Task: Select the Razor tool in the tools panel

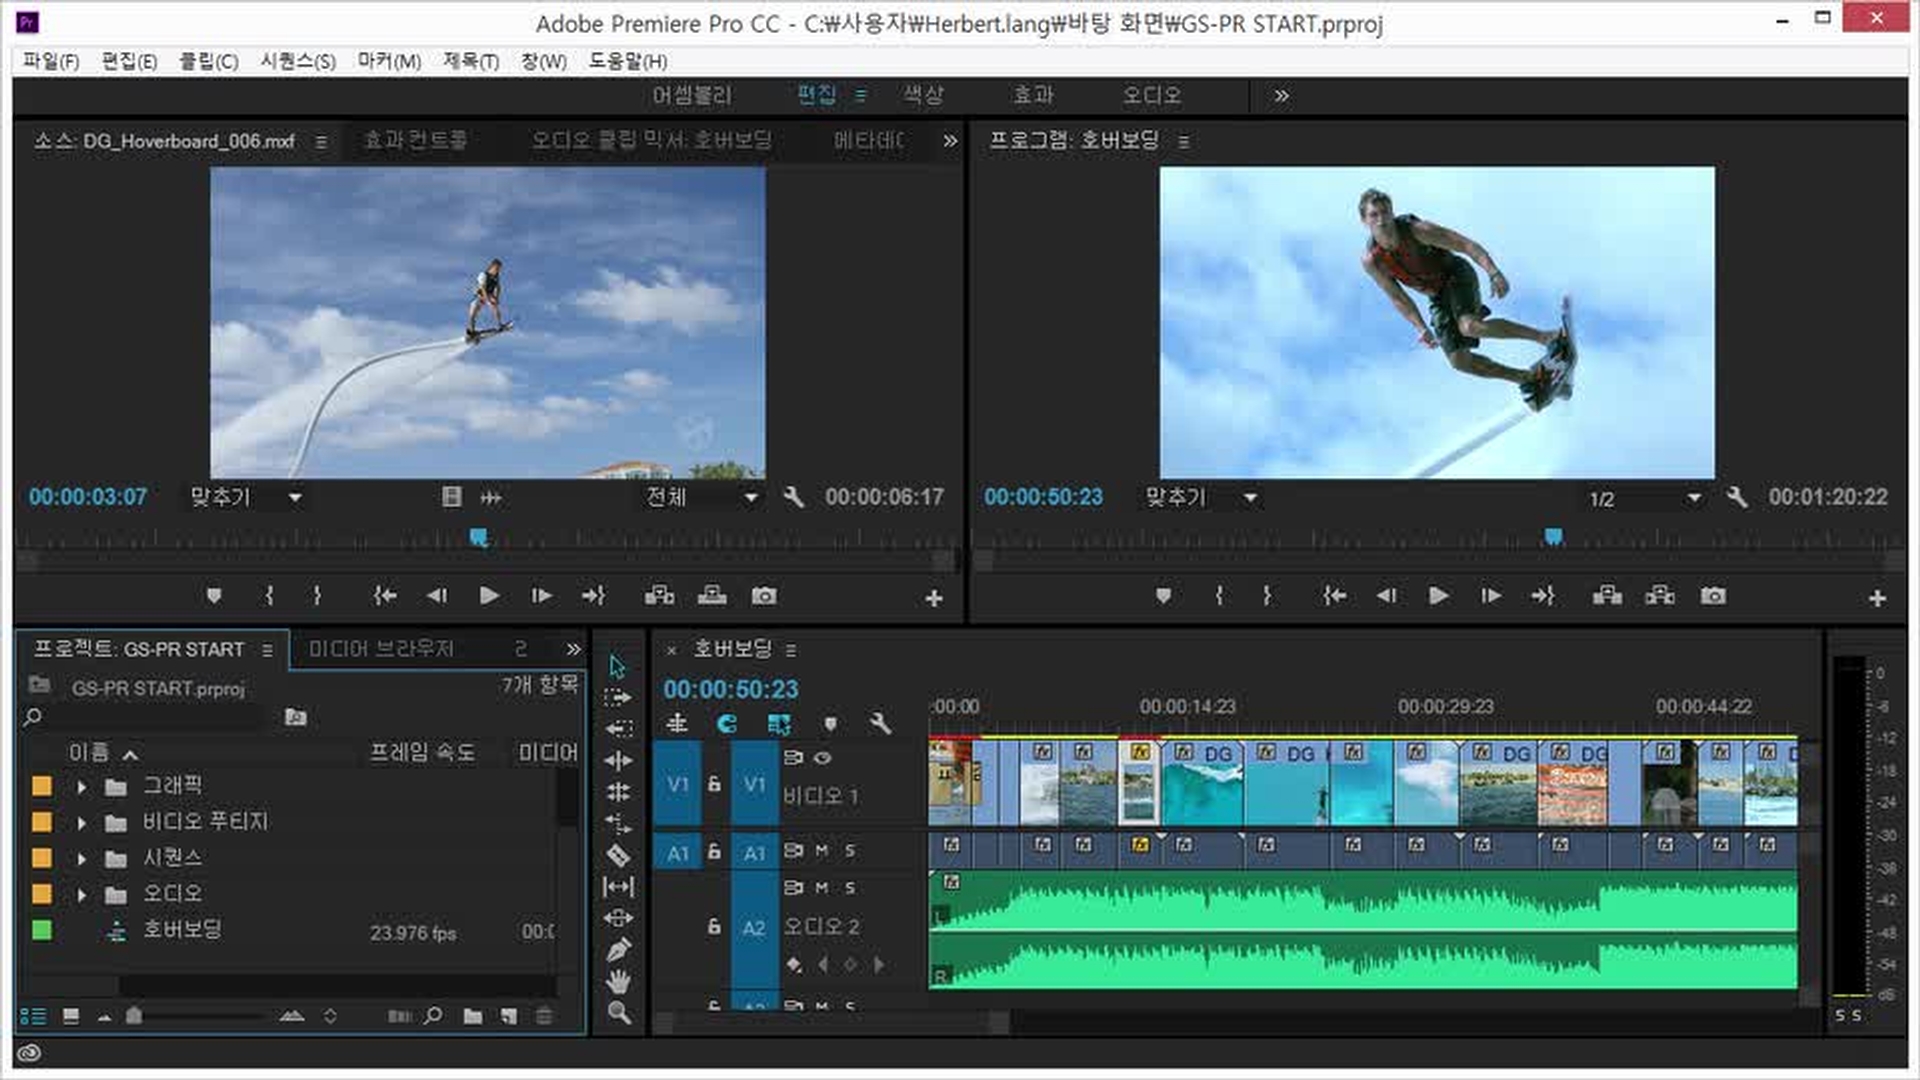Action: (618, 855)
